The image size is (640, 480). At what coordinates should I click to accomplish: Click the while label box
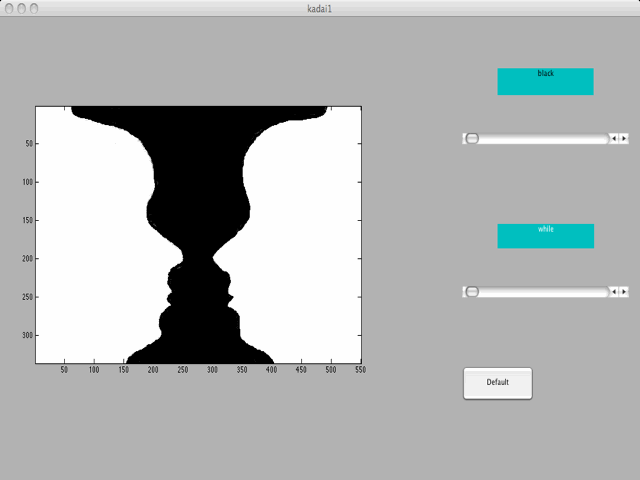pyautogui.click(x=545, y=236)
